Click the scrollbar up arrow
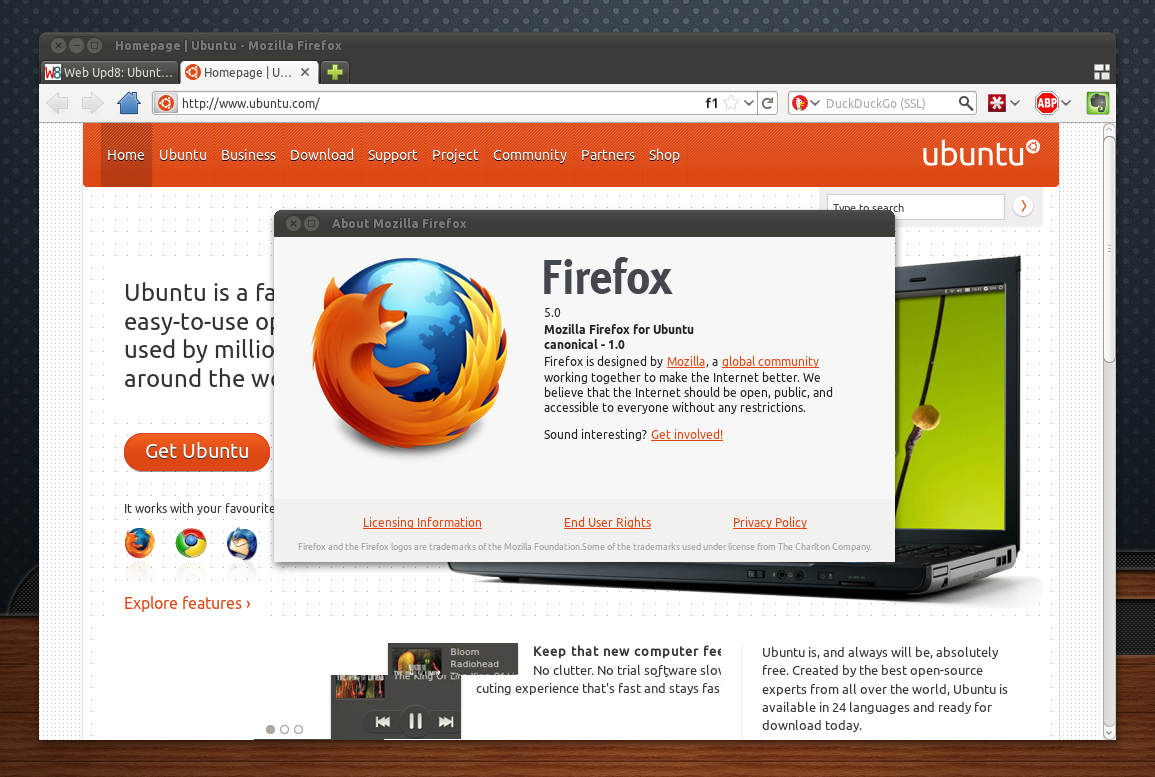Screen dimensions: 1155x777 tap(1109, 130)
